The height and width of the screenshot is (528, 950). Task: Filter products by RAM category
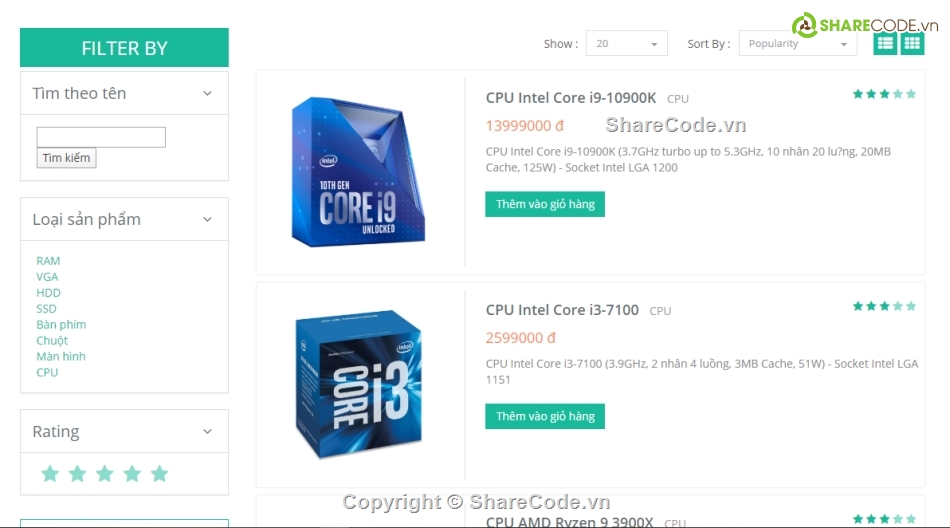click(48, 261)
